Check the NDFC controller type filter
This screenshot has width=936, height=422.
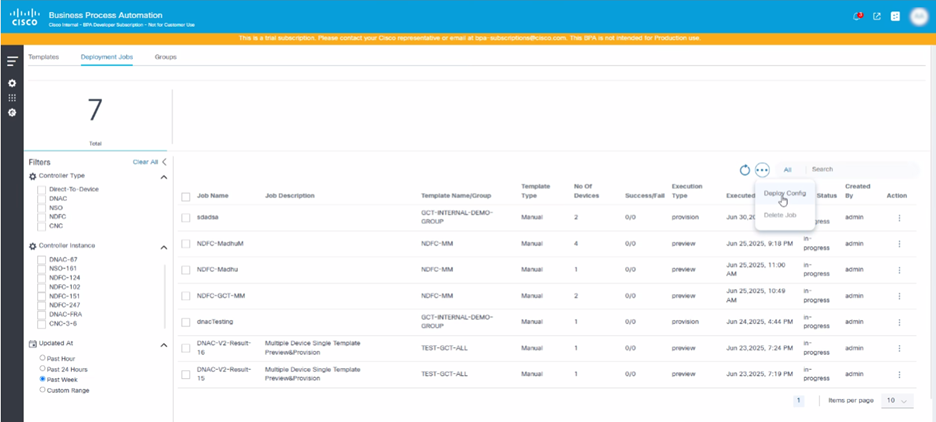[42, 217]
